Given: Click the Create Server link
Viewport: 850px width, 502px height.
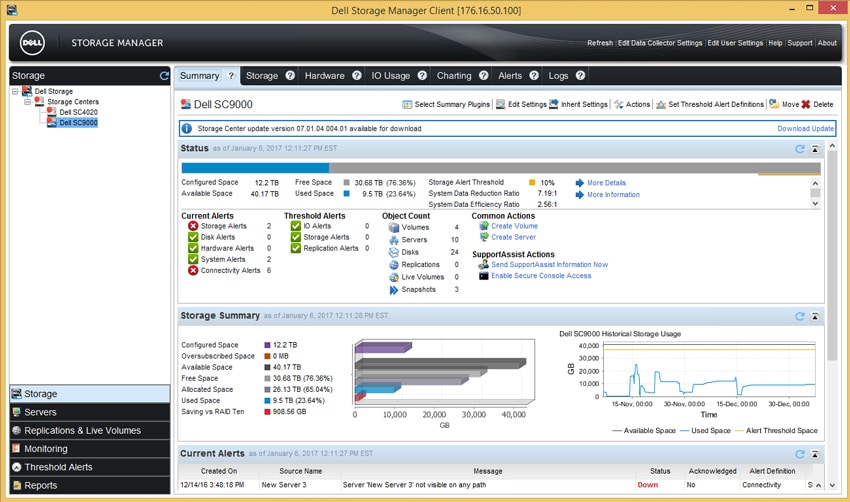Looking at the screenshot, I should (513, 237).
